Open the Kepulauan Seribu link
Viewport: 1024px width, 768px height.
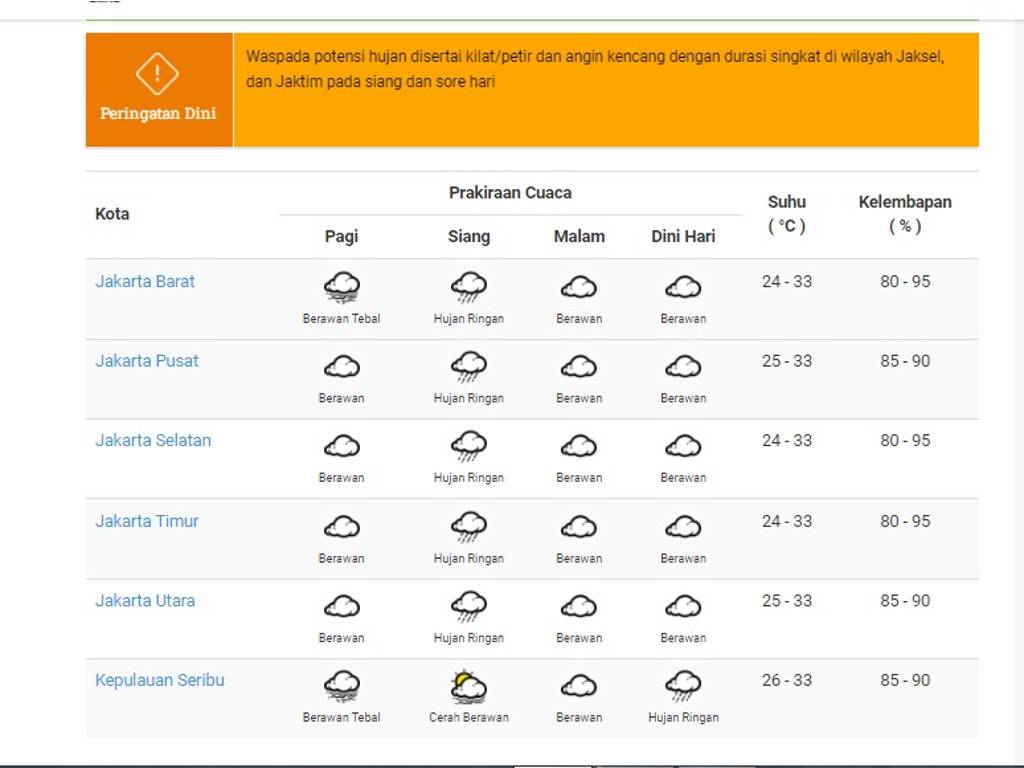pyautogui.click(x=160, y=680)
